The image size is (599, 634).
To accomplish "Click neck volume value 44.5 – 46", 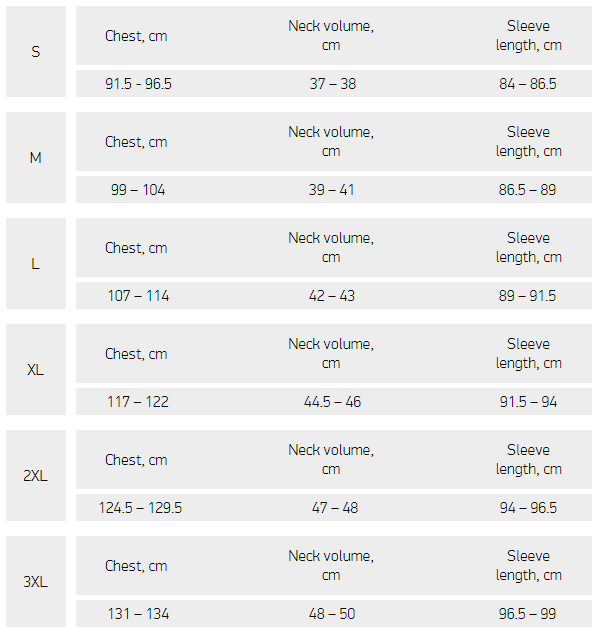I will pos(332,402).
